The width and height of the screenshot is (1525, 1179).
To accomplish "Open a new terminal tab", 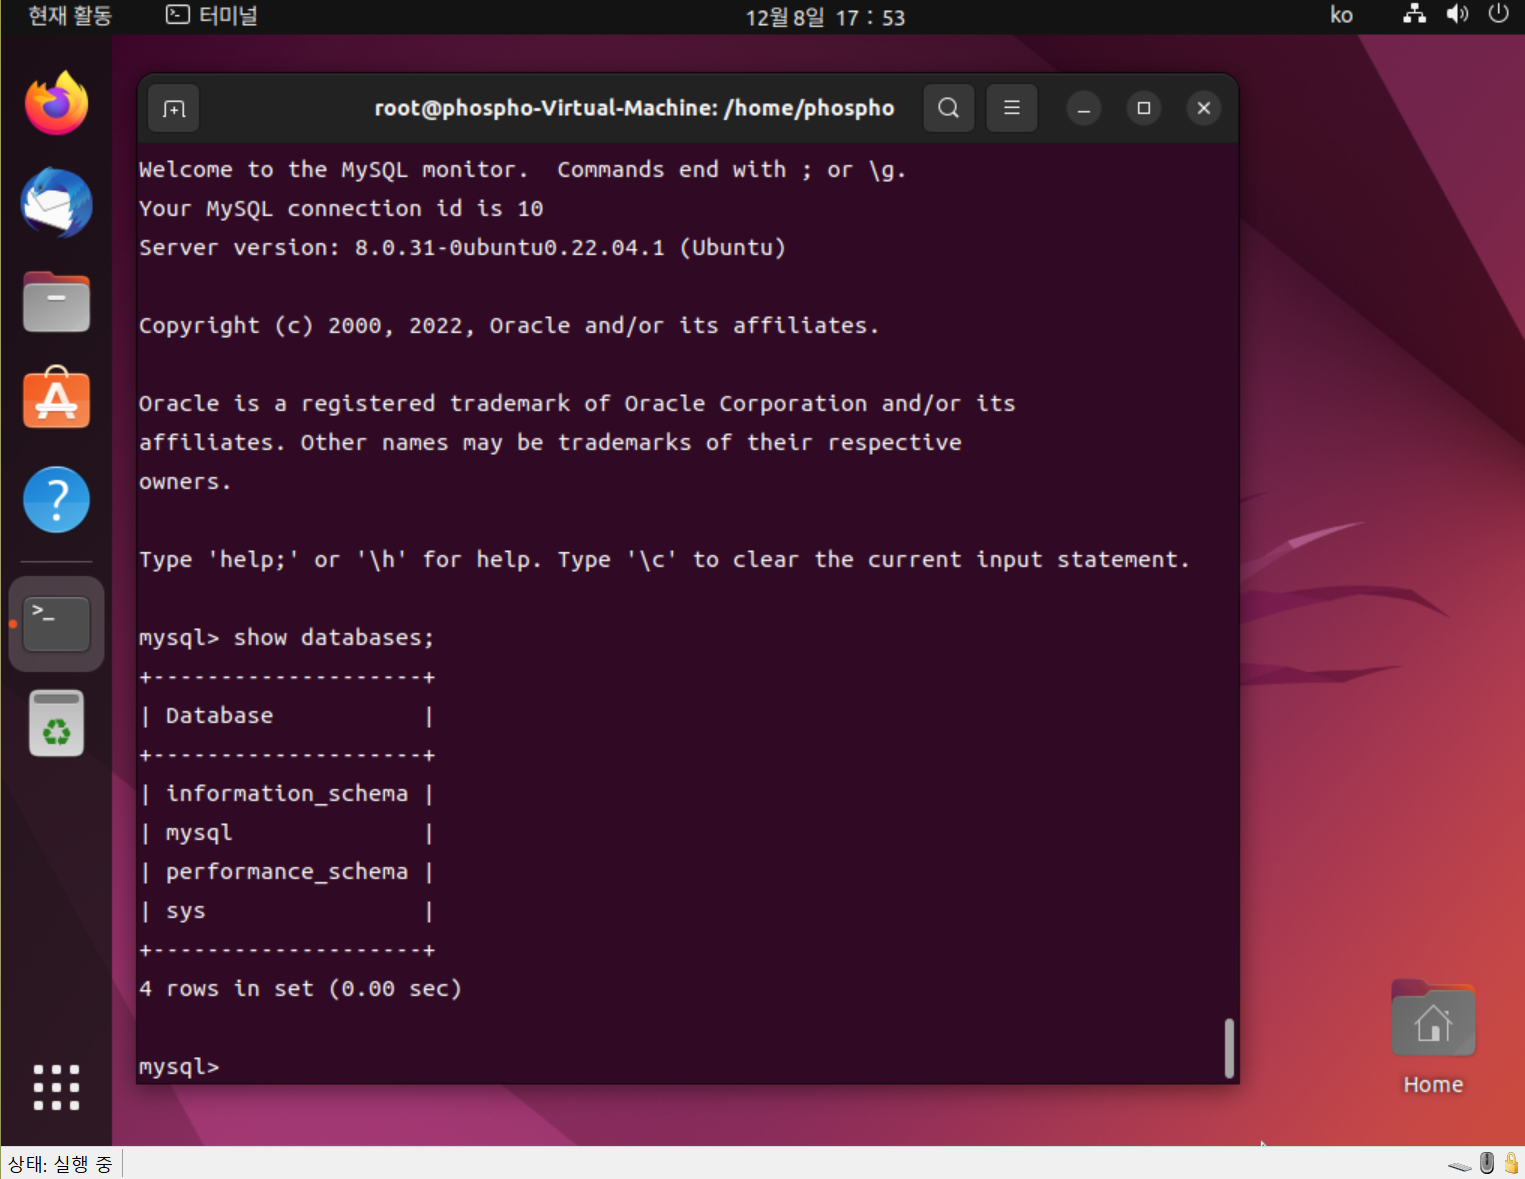I will coord(174,109).
